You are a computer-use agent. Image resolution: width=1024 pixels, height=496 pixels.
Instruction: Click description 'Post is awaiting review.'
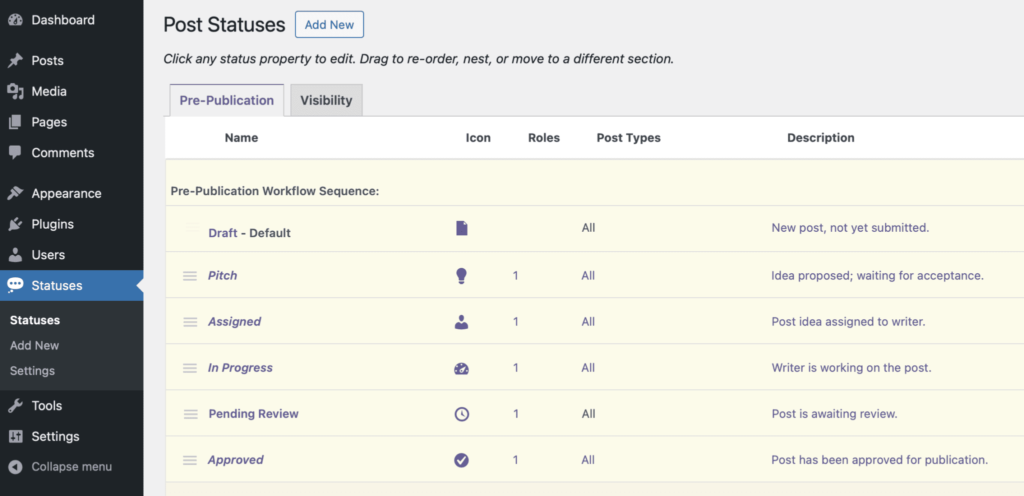click(x=835, y=414)
